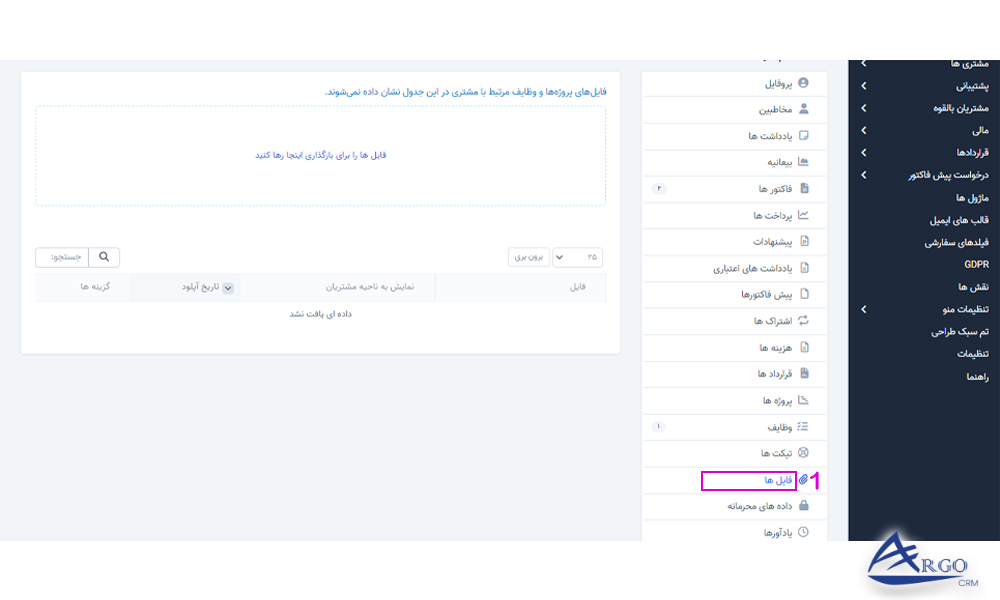Select the فایل ها paperclip icon
1000x600 pixels.
coord(804,479)
